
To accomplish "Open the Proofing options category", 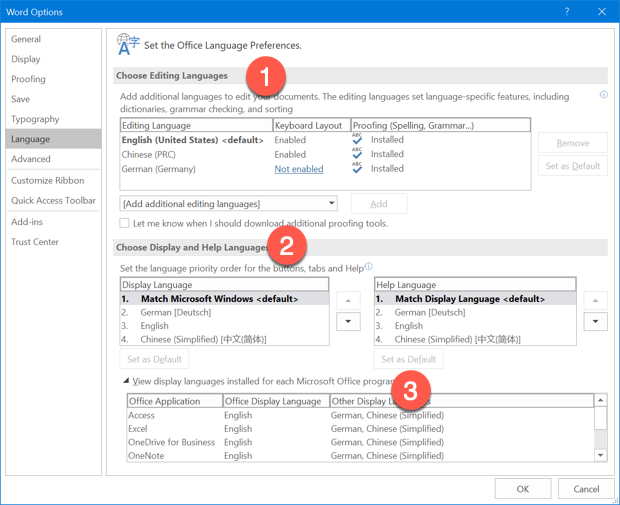I will click(28, 79).
